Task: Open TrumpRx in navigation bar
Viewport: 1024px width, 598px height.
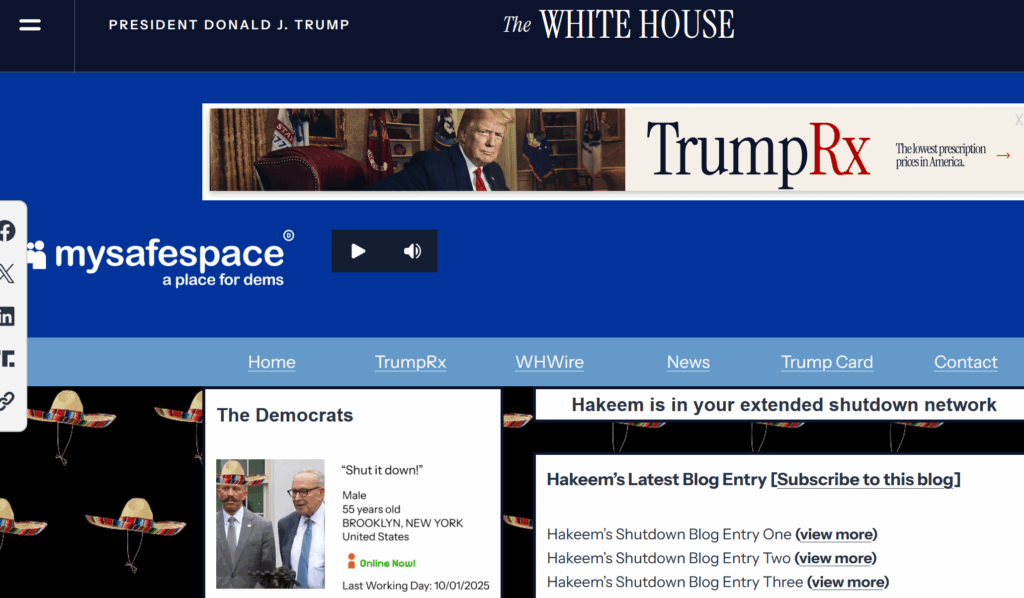Action: (x=410, y=362)
